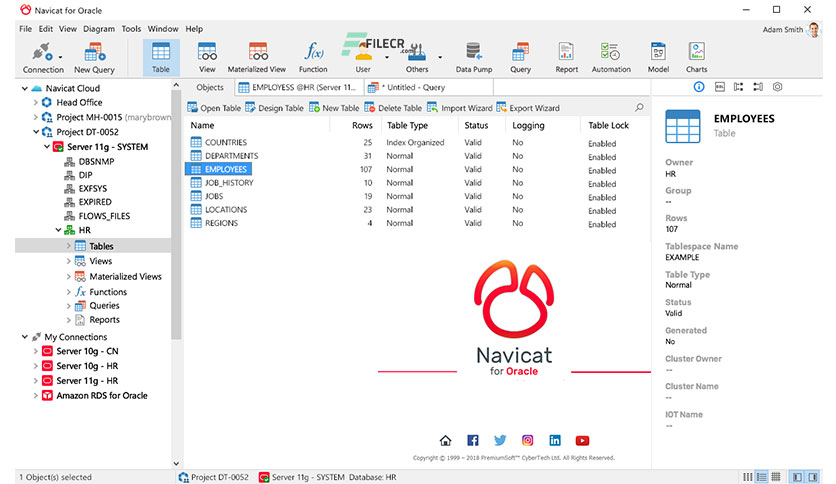Collapse Server 11g - SYSTEM node
Viewport: 836px width, 484px height.
[x=47, y=147]
